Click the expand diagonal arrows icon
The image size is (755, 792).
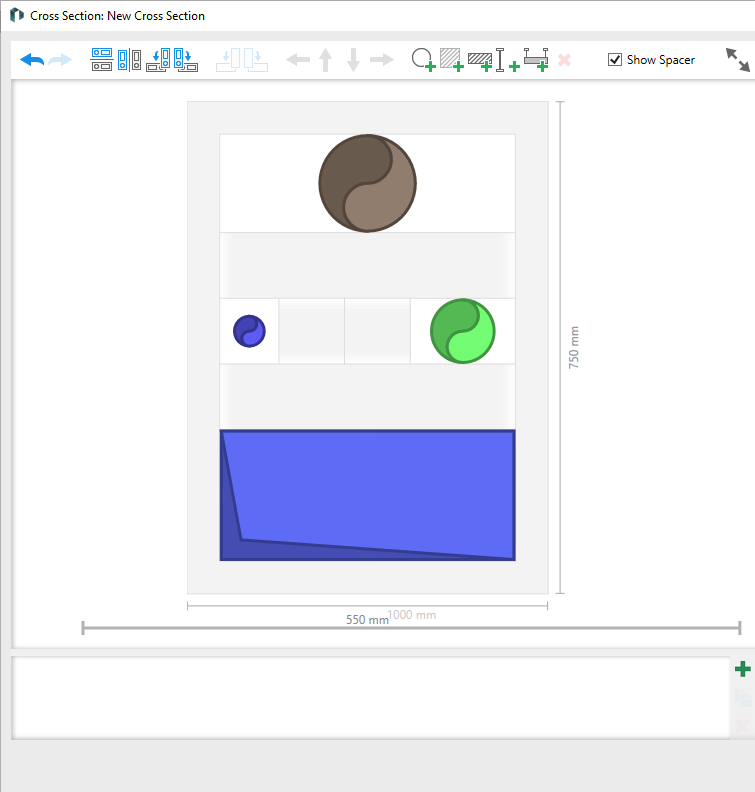point(738,60)
